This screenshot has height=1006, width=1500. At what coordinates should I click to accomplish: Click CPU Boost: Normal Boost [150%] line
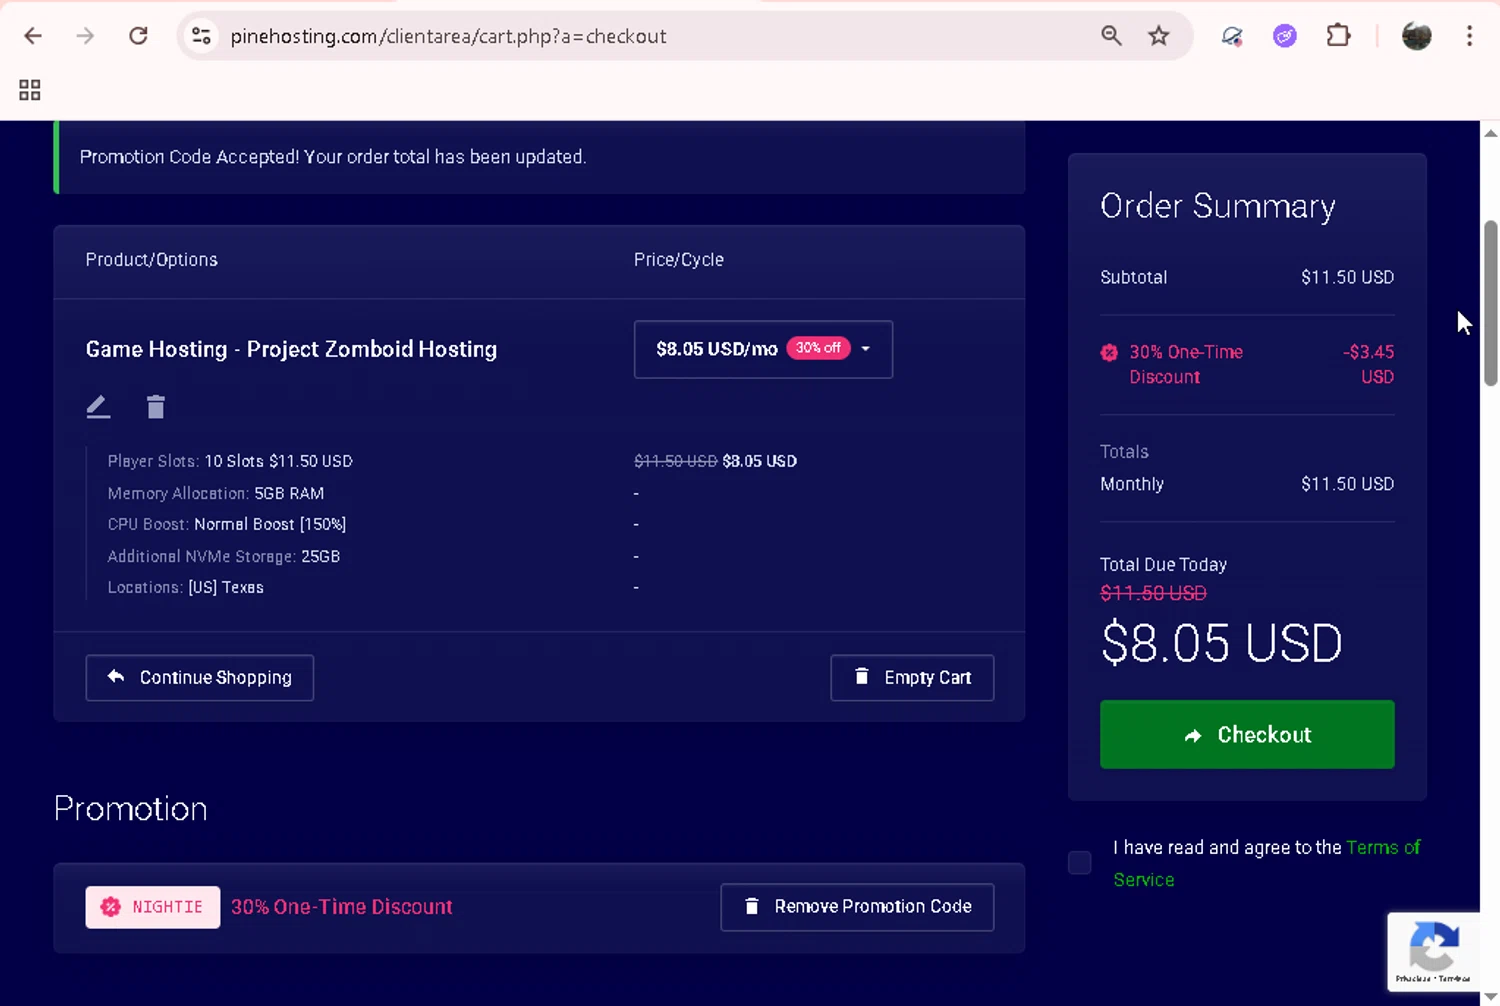tap(227, 524)
